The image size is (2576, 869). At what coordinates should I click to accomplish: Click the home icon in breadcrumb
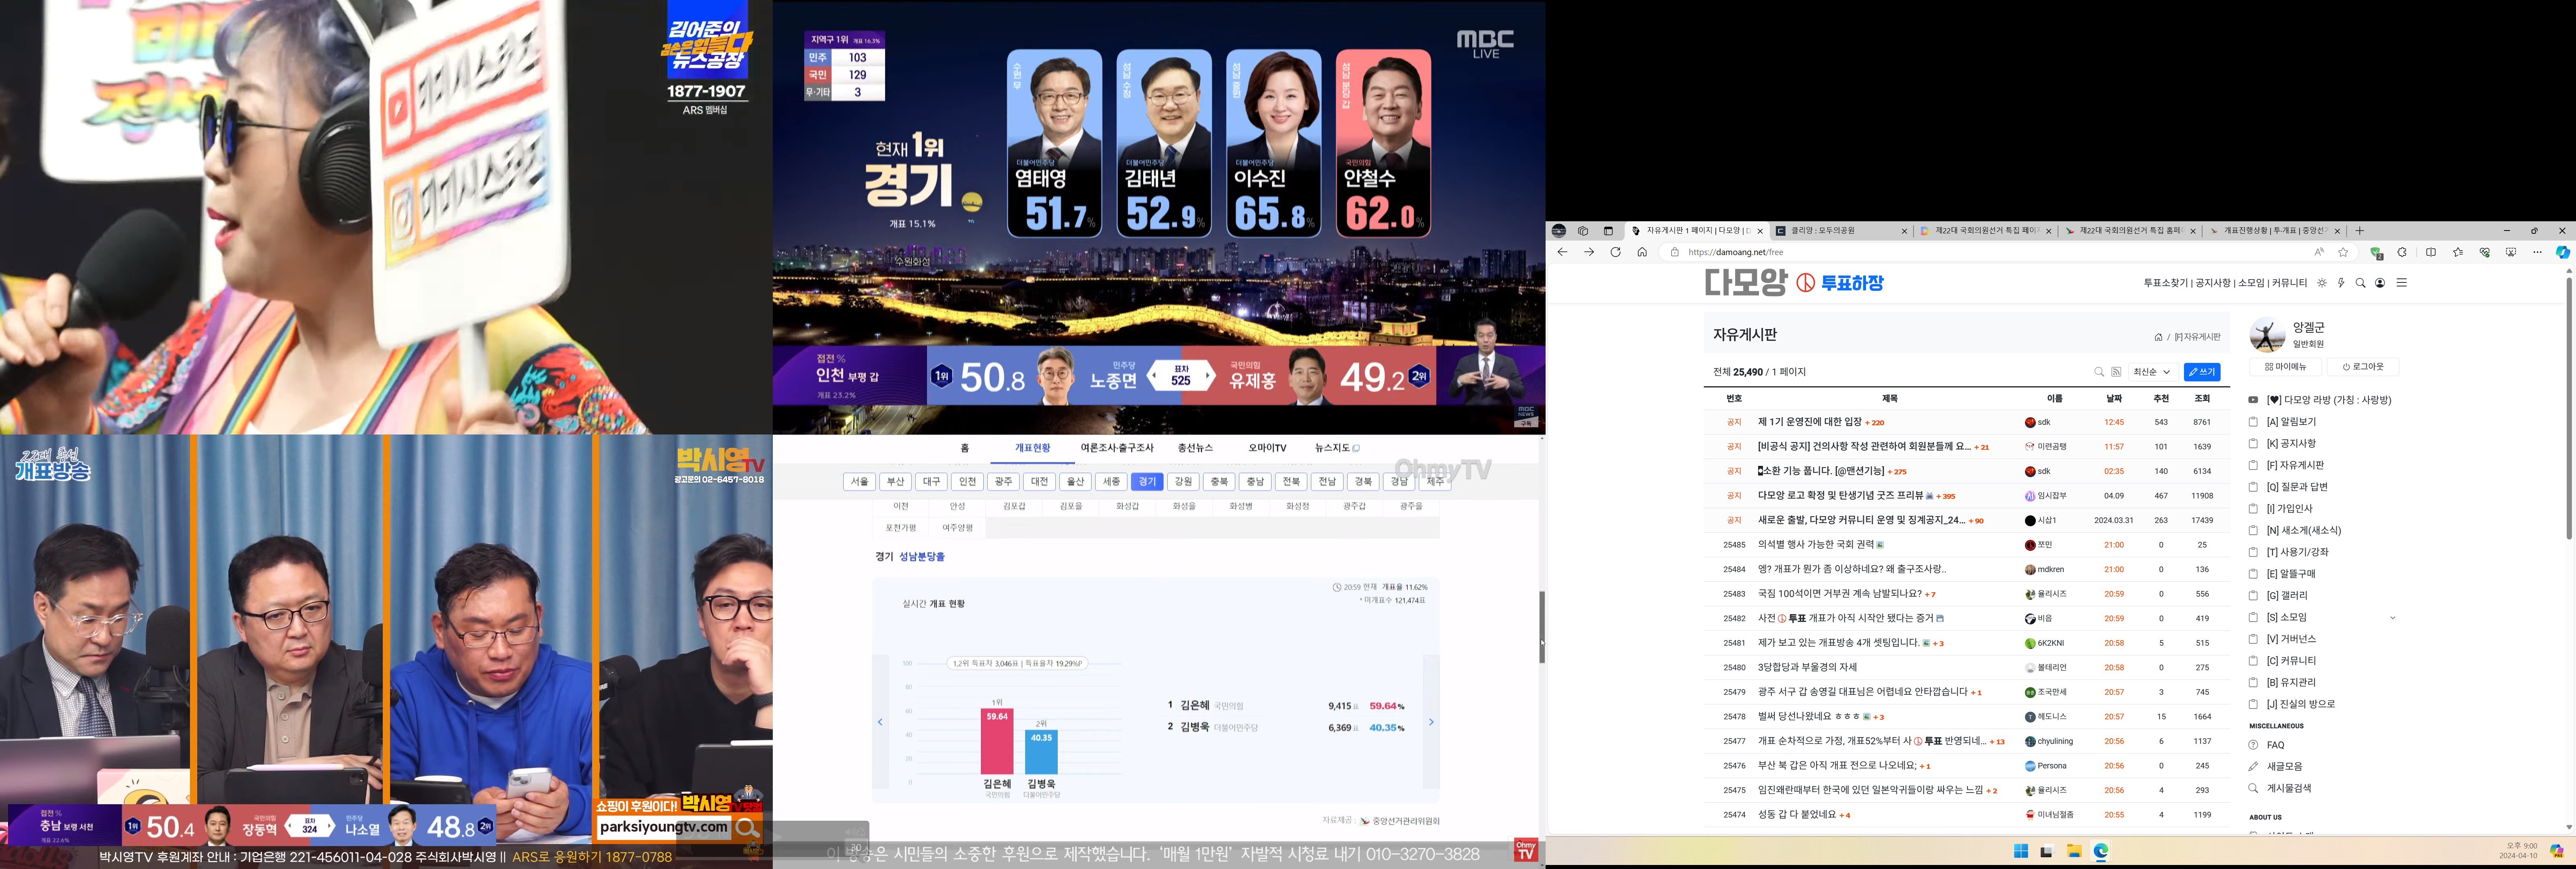click(2158, 337)
